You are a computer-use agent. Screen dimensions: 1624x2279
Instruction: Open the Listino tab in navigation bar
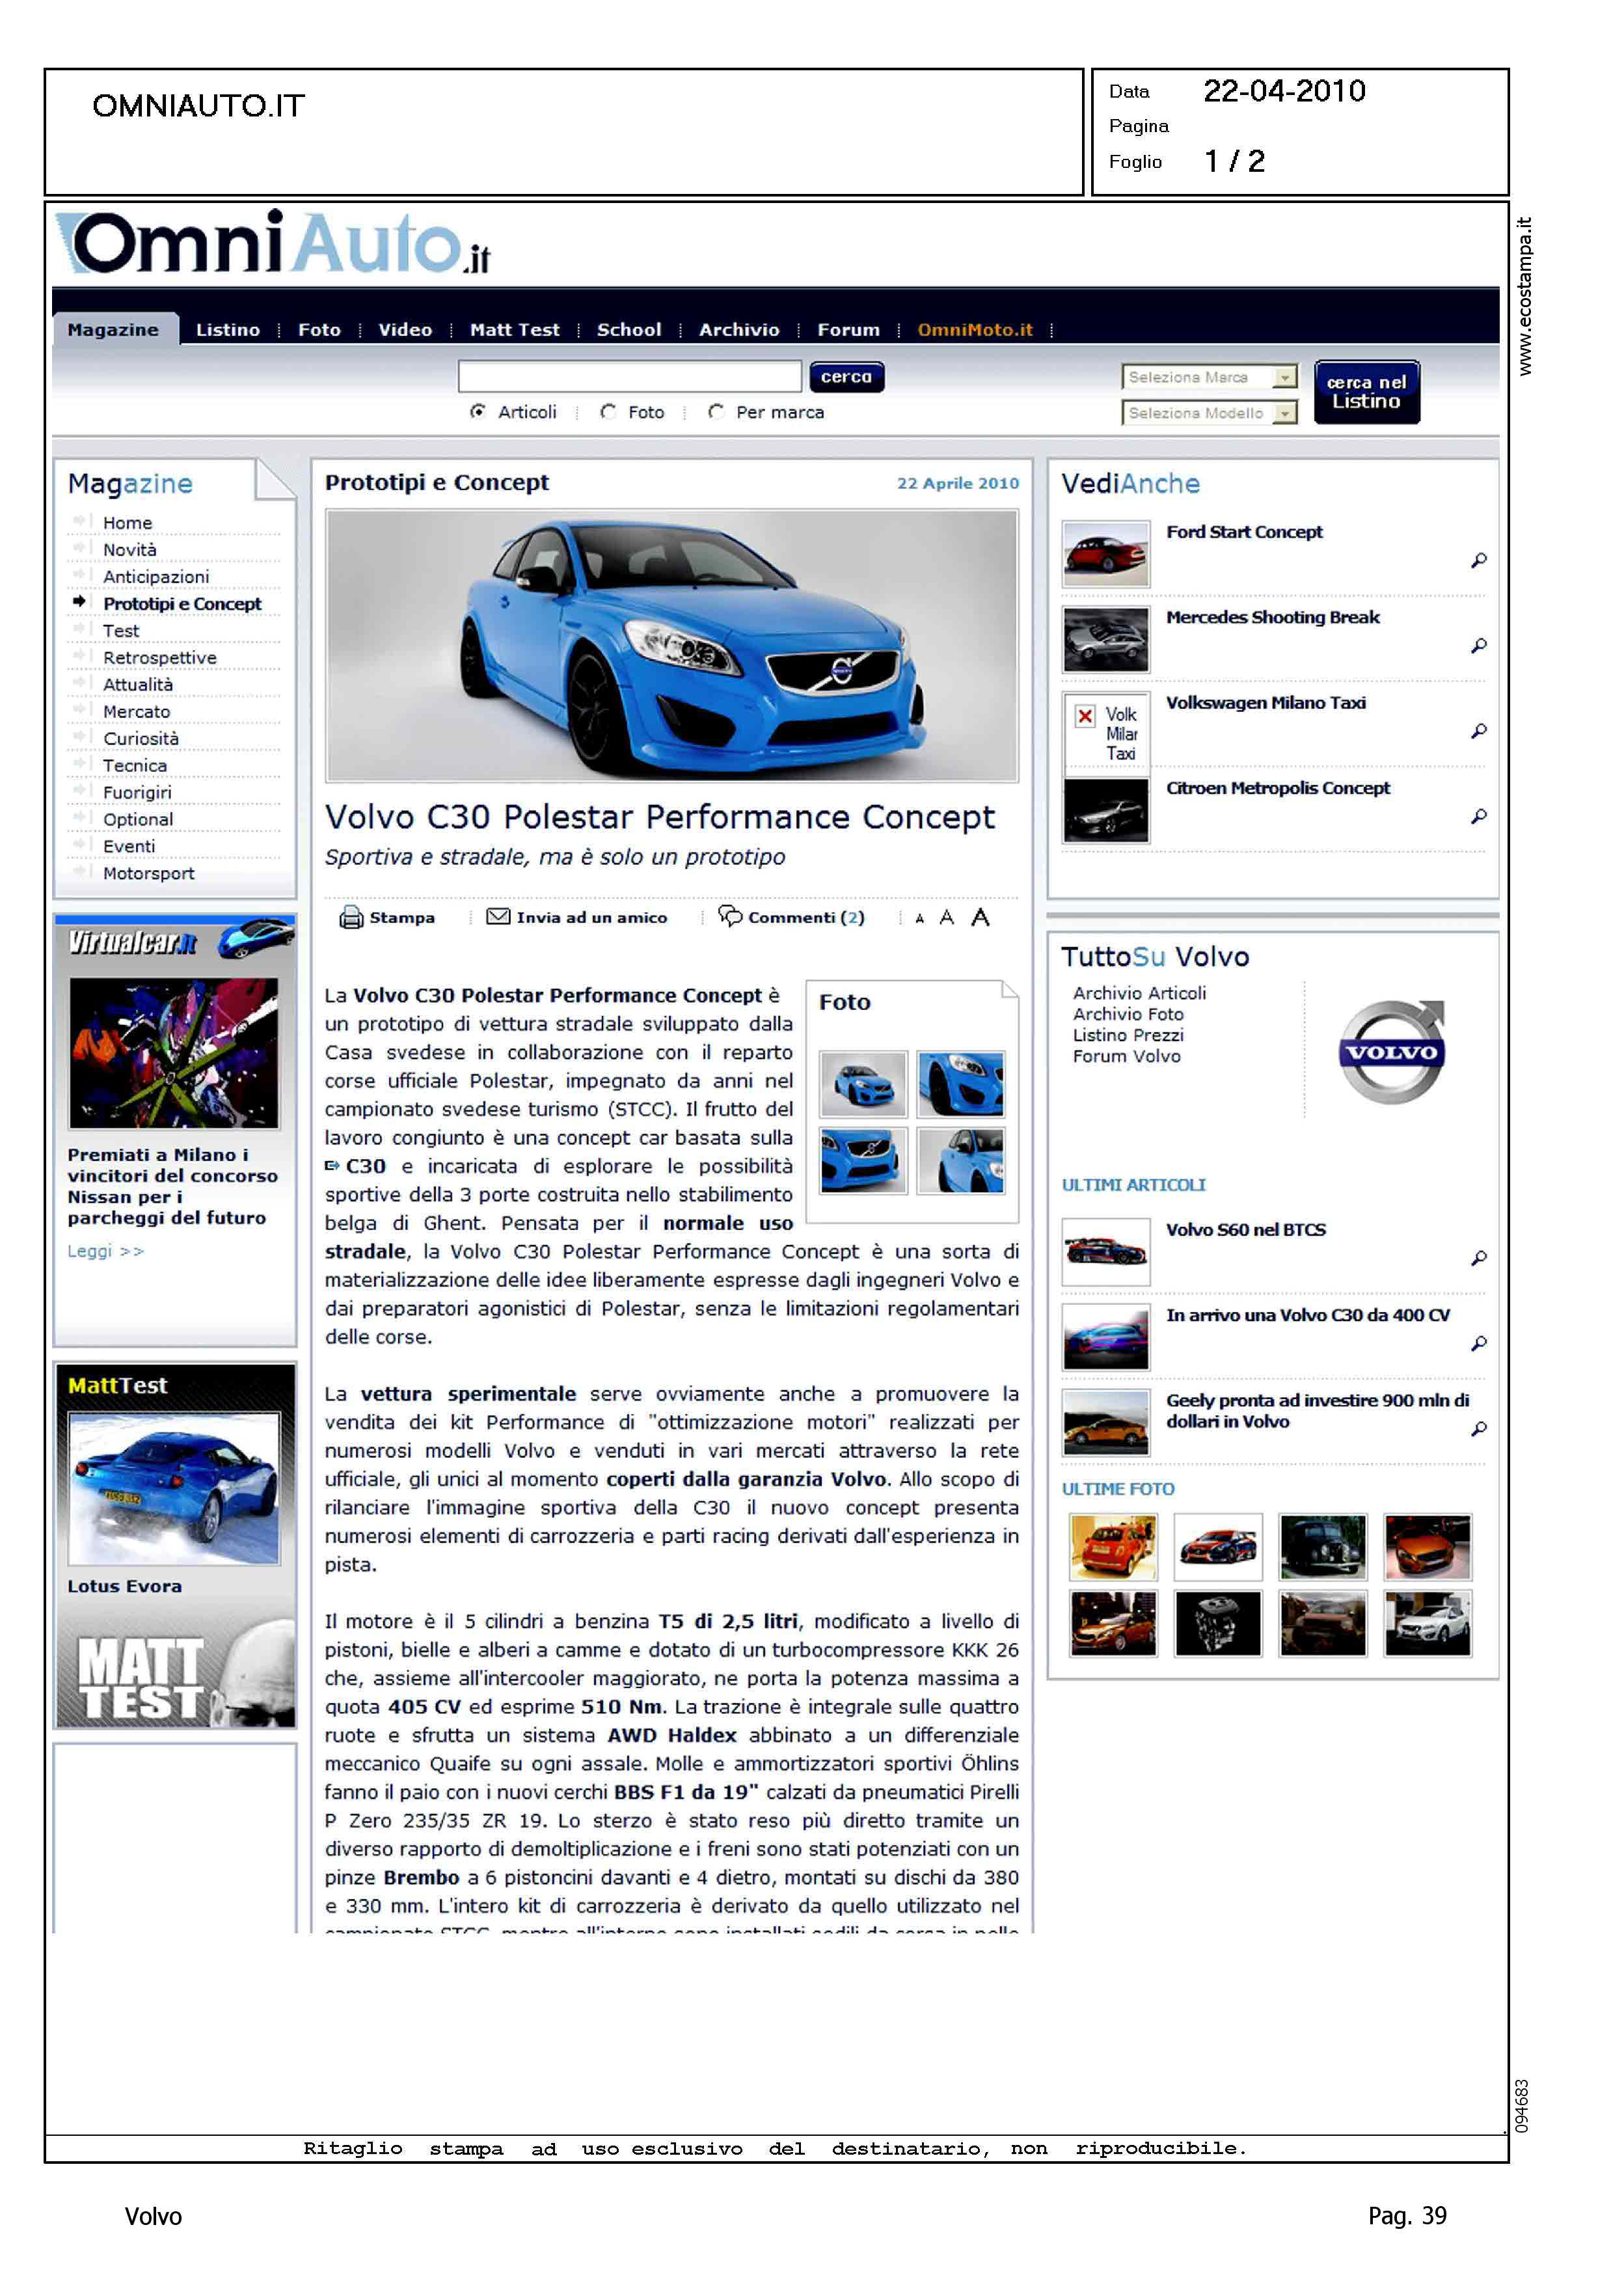pyautogui.click(x=228, y=330)
